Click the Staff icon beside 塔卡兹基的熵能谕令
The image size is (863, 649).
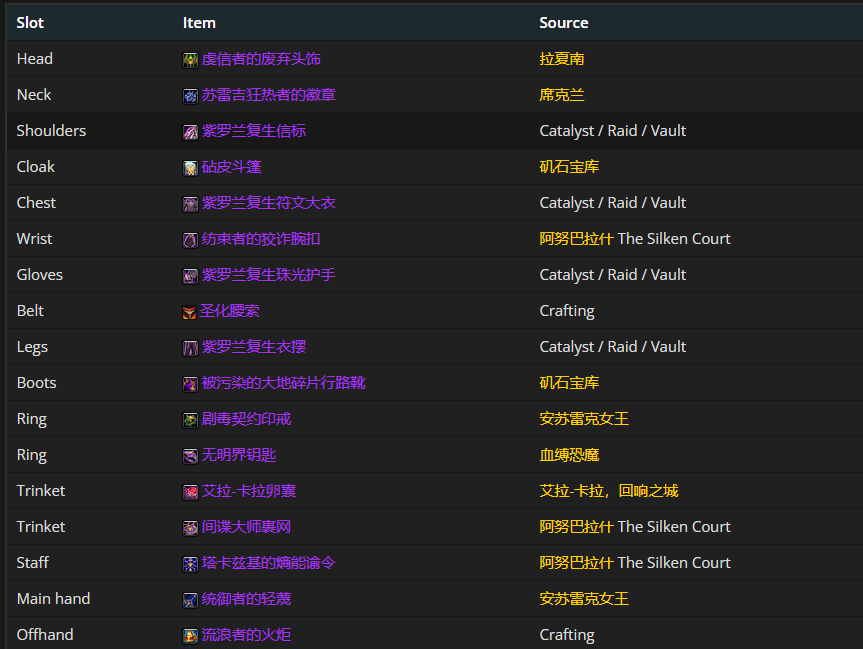189,563
